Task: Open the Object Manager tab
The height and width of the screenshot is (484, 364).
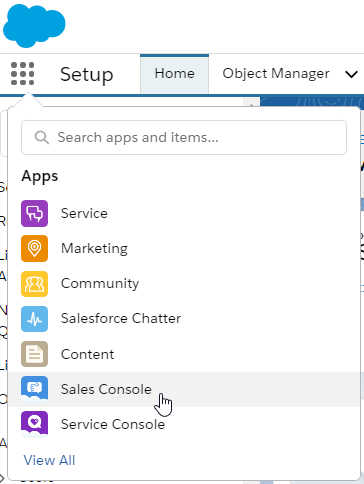Action: point(276,74)
